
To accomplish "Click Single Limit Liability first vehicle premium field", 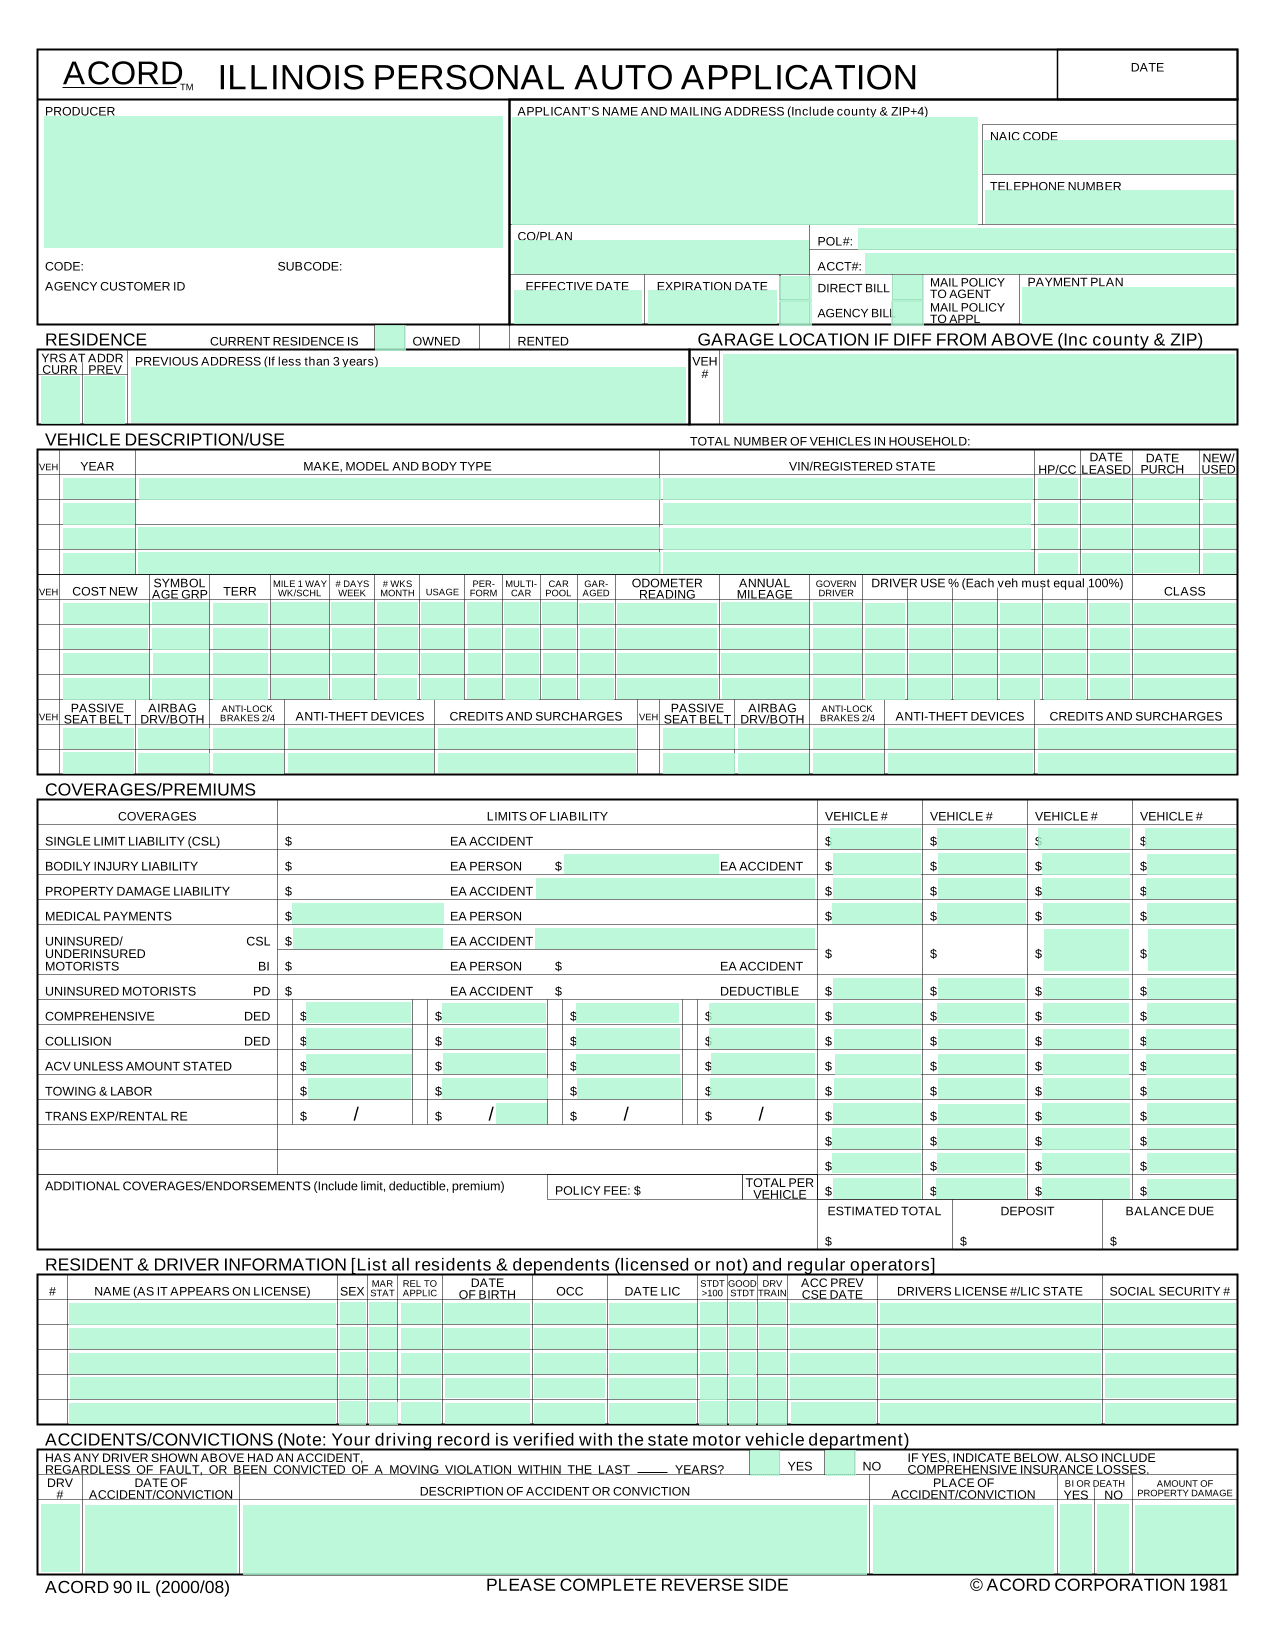I will (875, 839).
